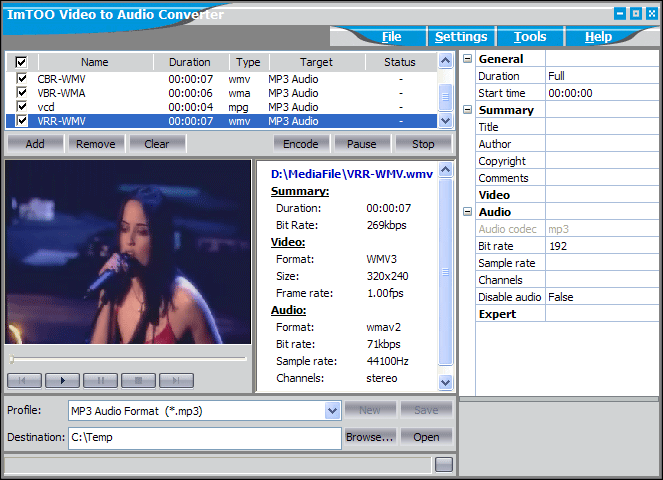Toggle the vcd file checkbox
Screen dimensions: 663x480
(x=22, y=107)
